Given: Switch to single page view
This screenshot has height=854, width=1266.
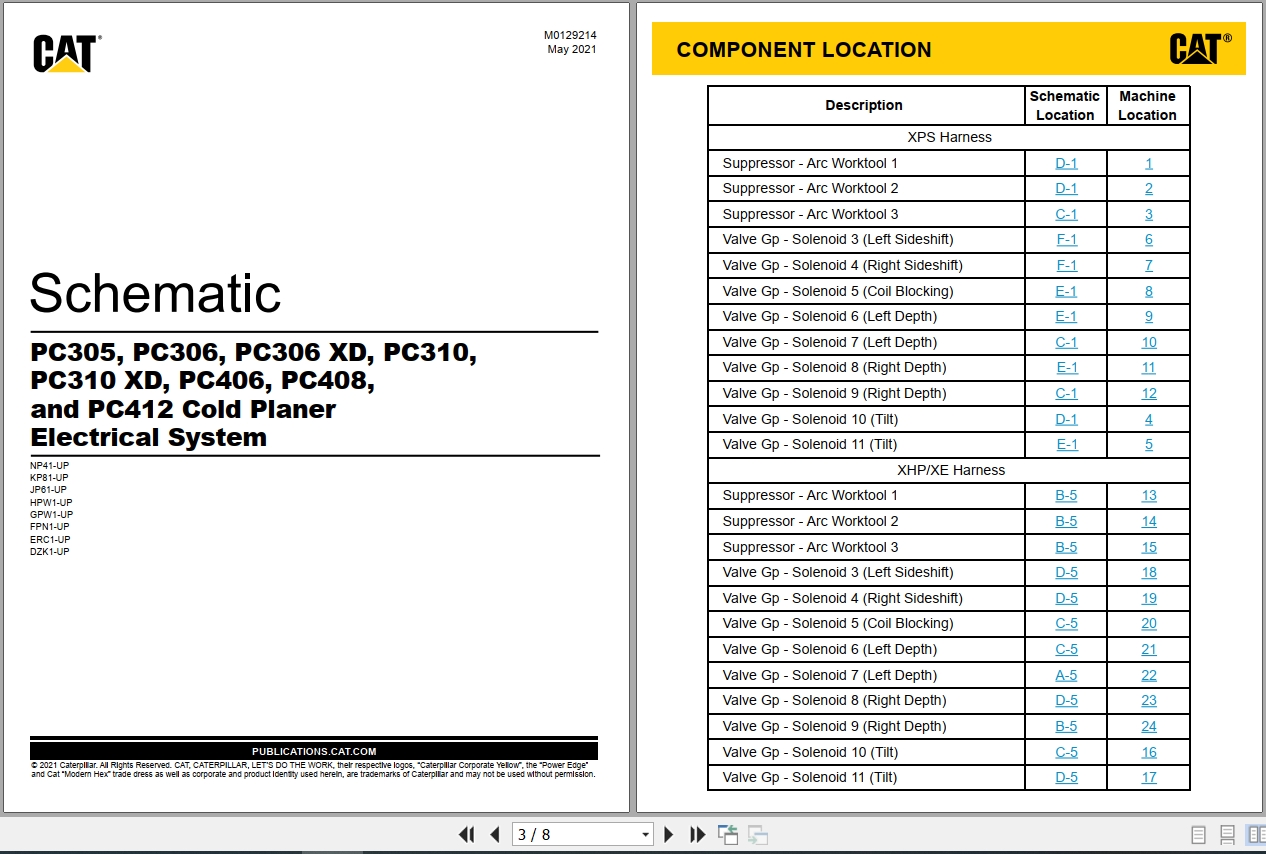Looking at the screenshot, I should (1199, 834).
